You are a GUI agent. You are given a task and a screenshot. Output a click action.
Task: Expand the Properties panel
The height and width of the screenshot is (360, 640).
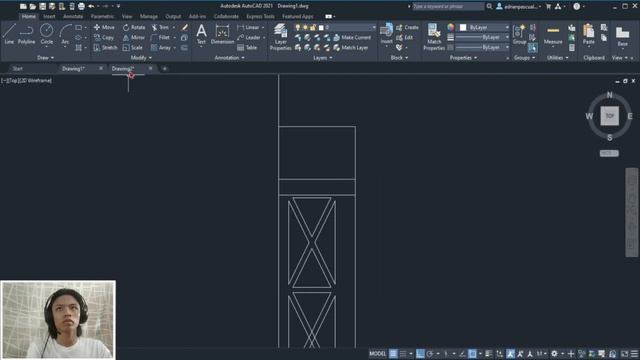463,58
